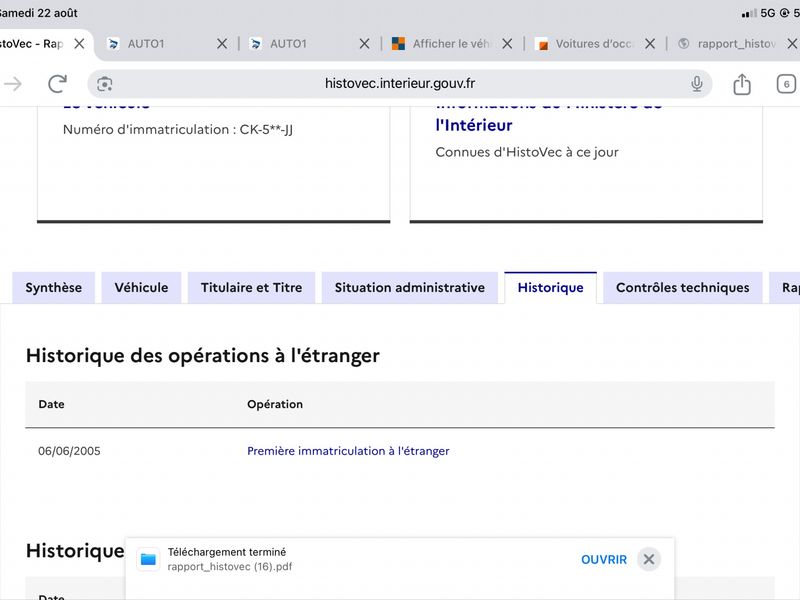This screenshot has width=800, height=600.
Task: Click Numéro d'immatriculation CK-5**-JJ text
Action: (x=178, y=130)
